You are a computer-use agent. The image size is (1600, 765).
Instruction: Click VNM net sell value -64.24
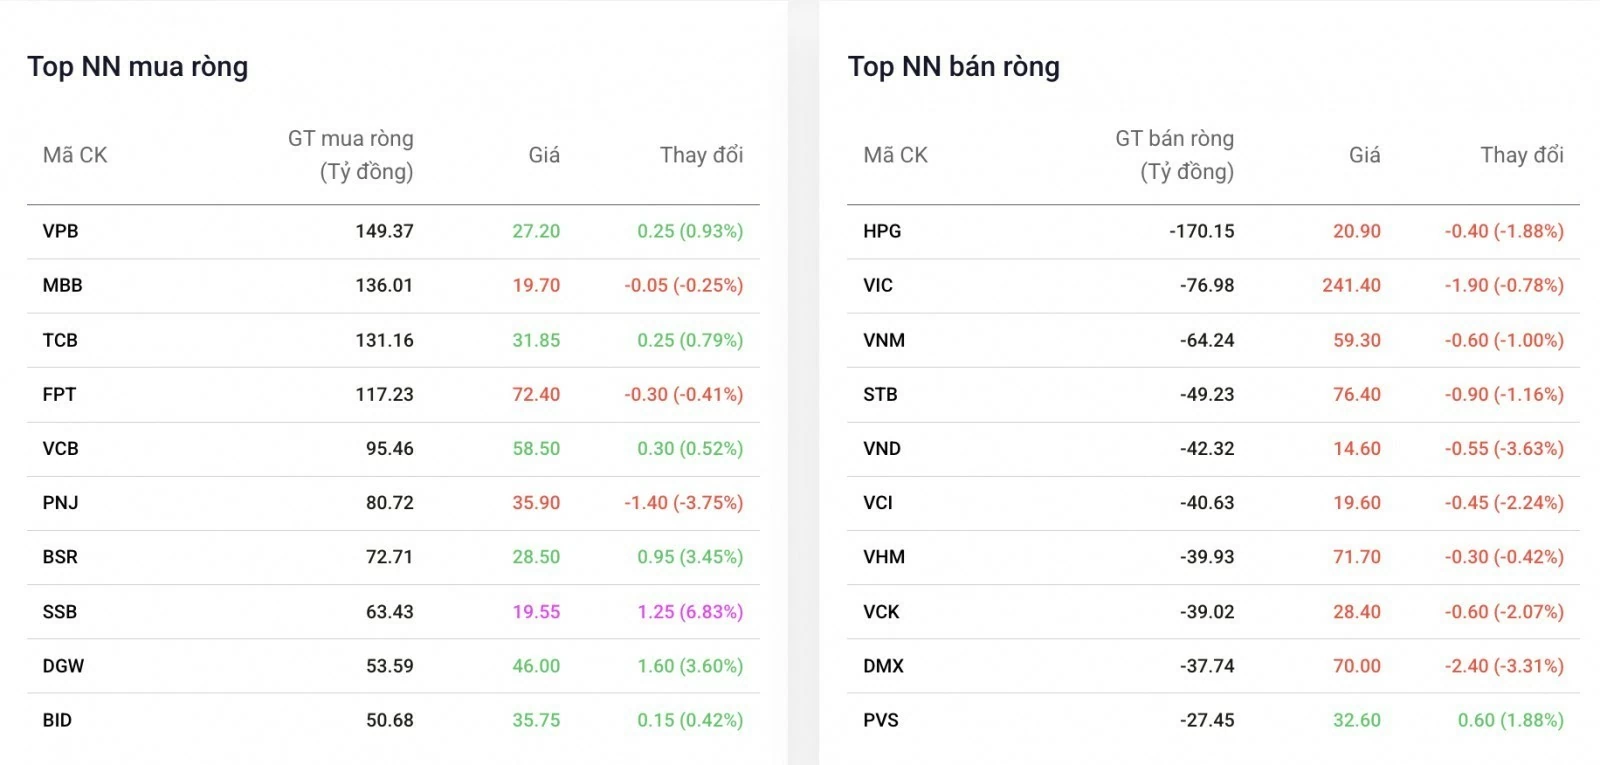1207,340
